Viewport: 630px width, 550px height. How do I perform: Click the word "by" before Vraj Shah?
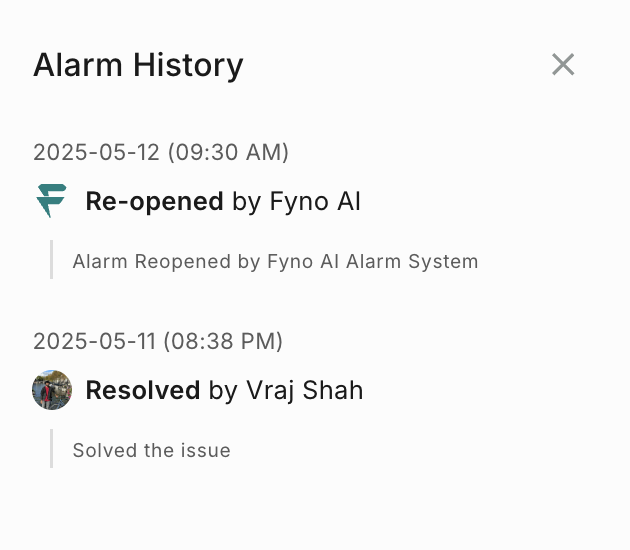[223, 390]
